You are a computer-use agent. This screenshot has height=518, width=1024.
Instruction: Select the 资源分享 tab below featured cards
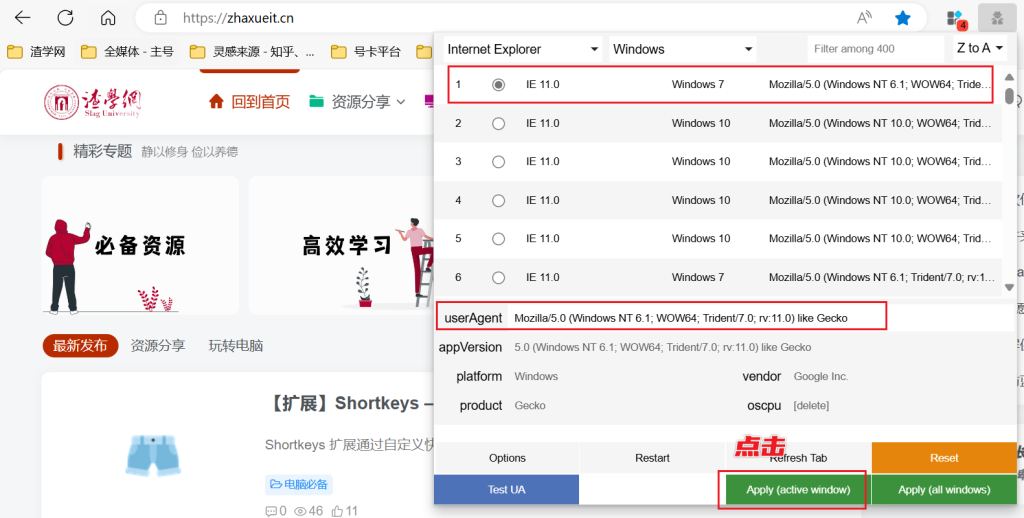(157, 346)
